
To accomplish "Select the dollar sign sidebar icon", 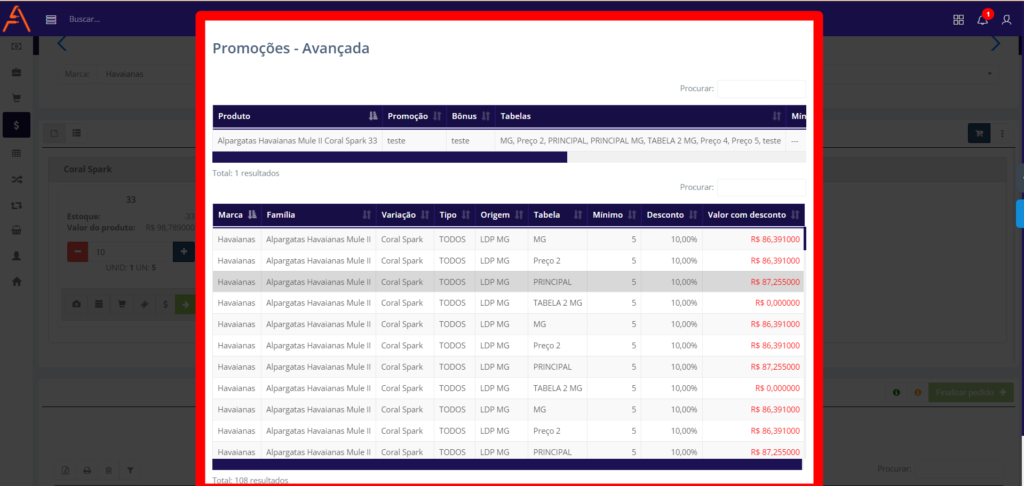I will (x=16, y=125).
